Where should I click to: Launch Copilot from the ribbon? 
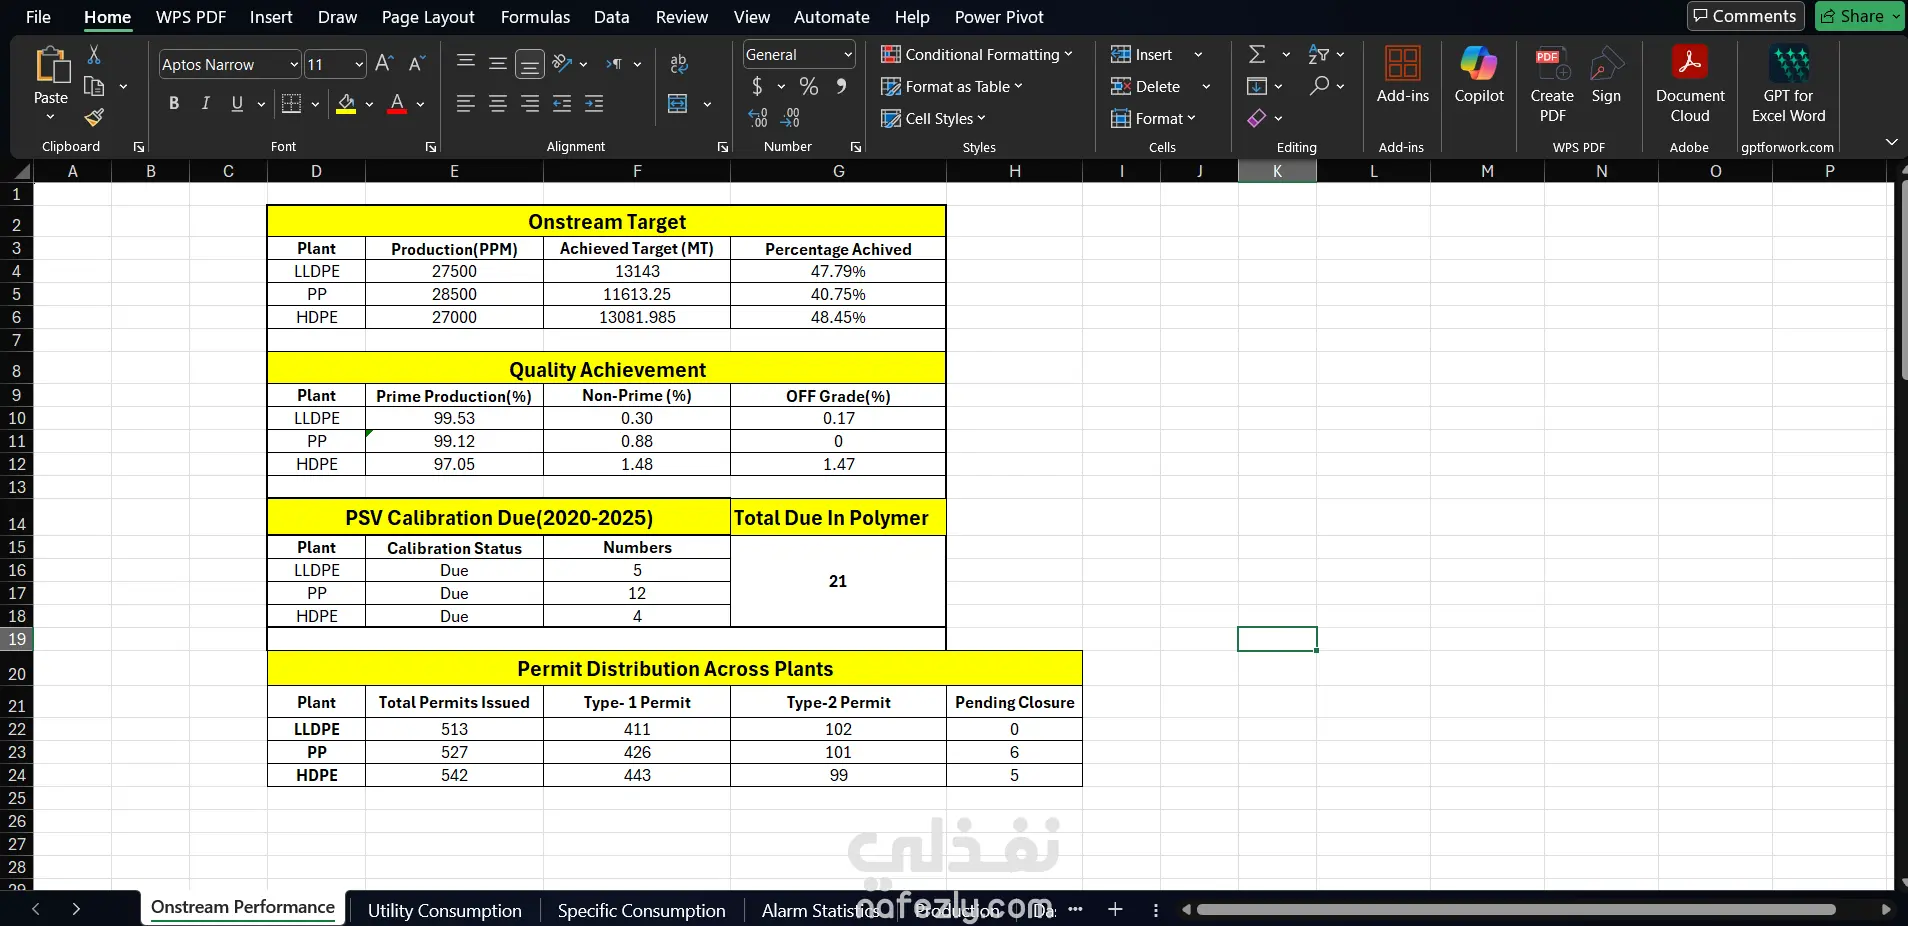1479,75
